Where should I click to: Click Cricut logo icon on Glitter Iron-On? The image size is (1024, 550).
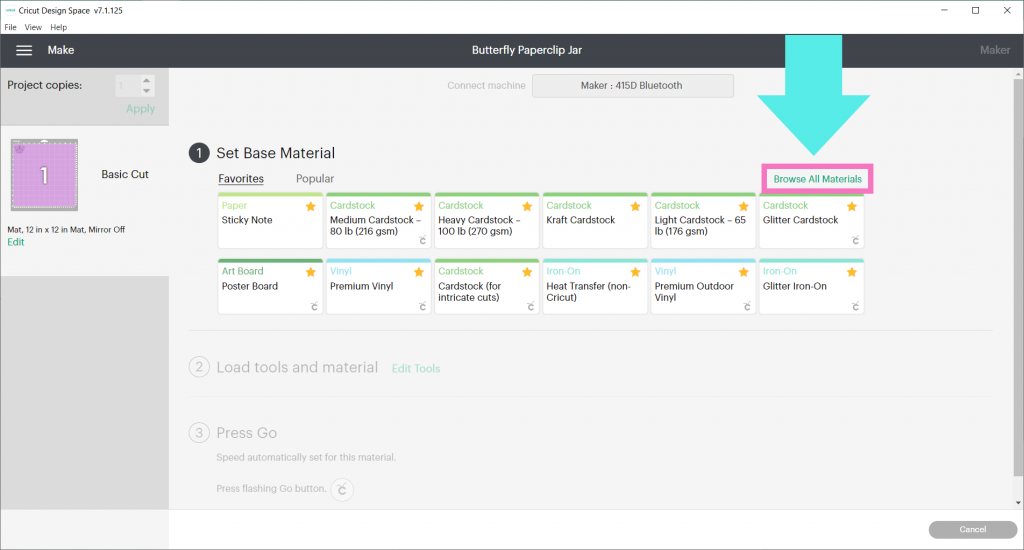point(855,306)
